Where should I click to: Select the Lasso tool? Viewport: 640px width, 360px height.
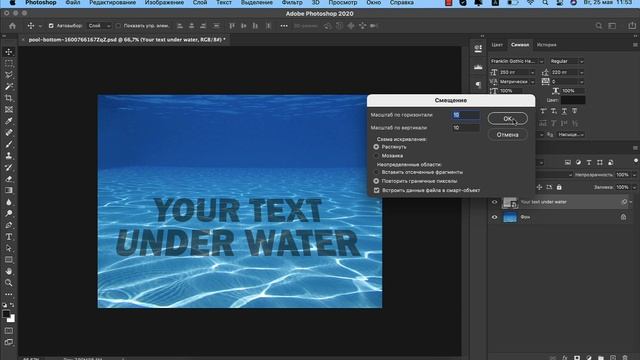[x=9, y=75]
